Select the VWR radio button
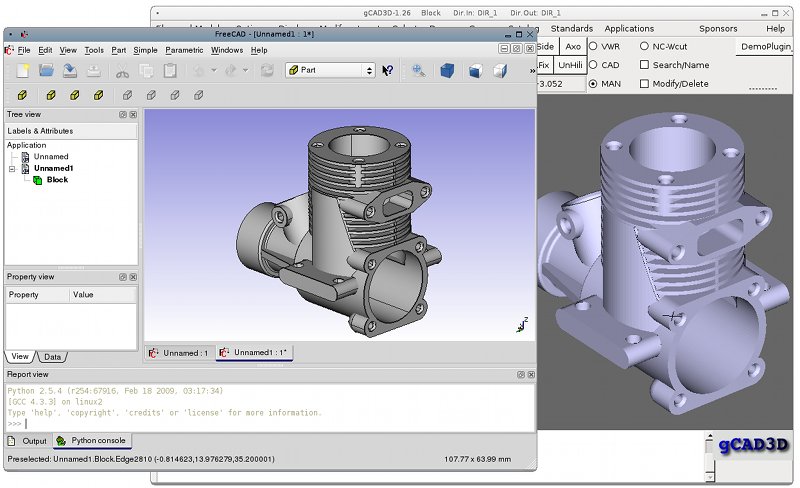Viewport: 800px width, 488px height. (x=594, y=46)
